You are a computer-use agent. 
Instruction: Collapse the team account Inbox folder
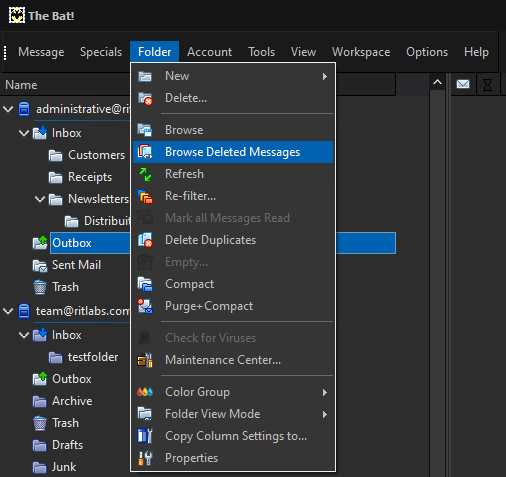point(24,335)
